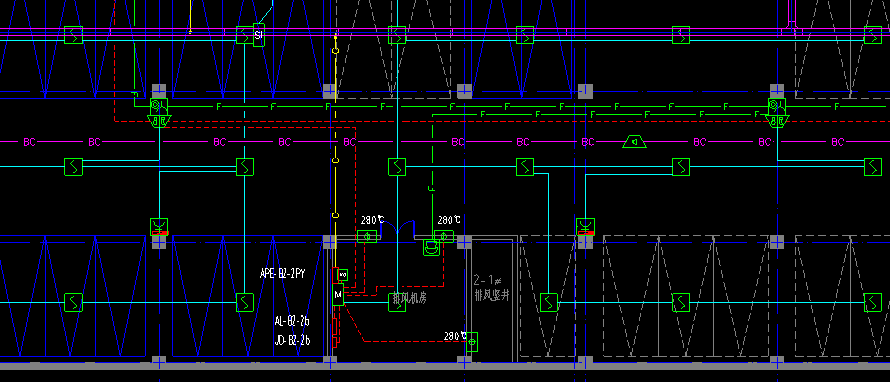Select the 280℃ damper near 排风竖井 bottom

point(472,342)
